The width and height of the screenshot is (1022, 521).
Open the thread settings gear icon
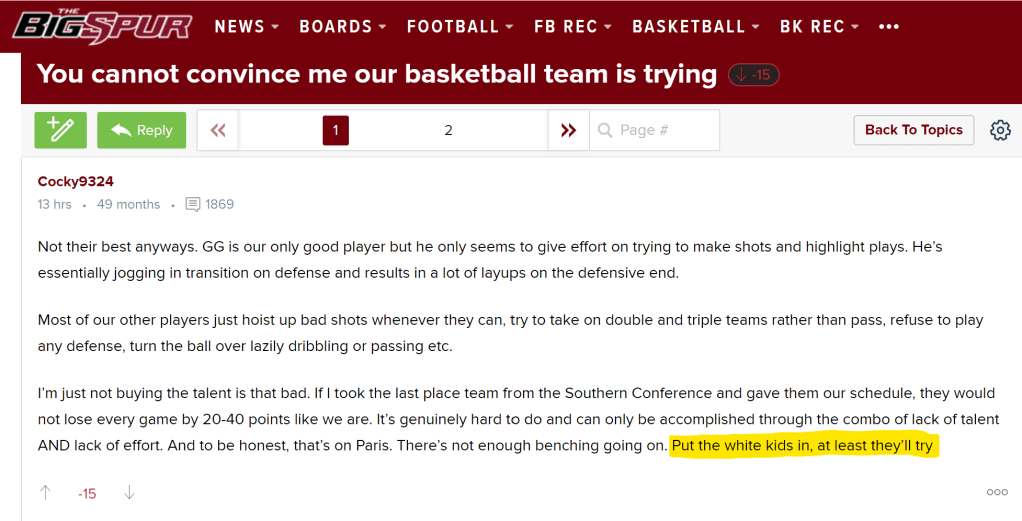1000,130
